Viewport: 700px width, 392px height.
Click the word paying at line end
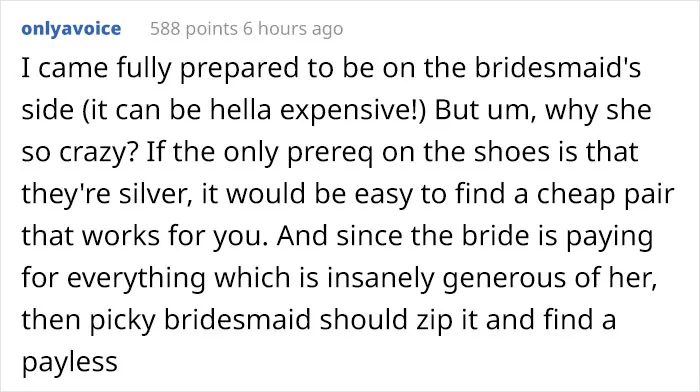pyautogui.click(x=610, y=237)
